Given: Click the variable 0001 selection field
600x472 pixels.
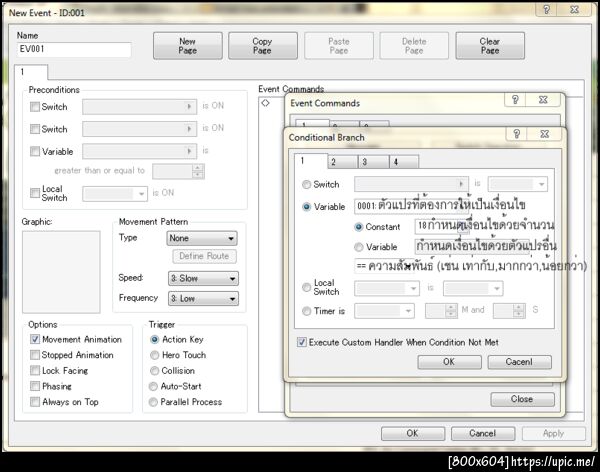Looking at the screenshot, I should pyautogui.click(x=411, y=206).
